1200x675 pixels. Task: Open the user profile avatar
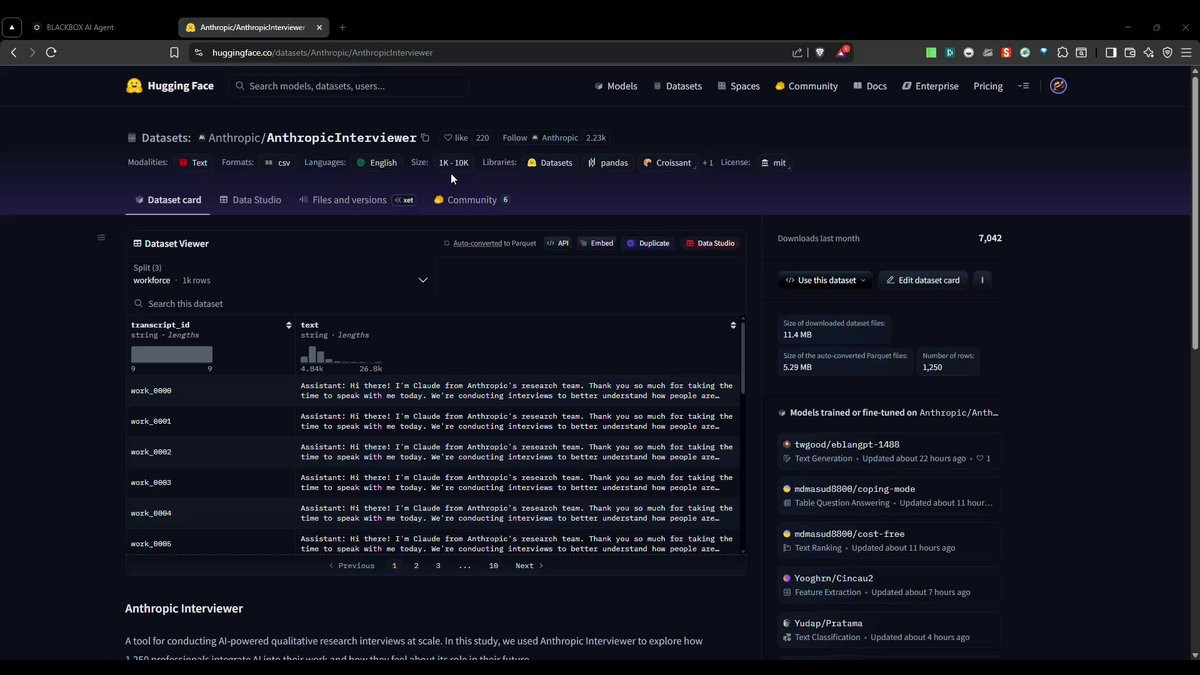coord(1058,86)
